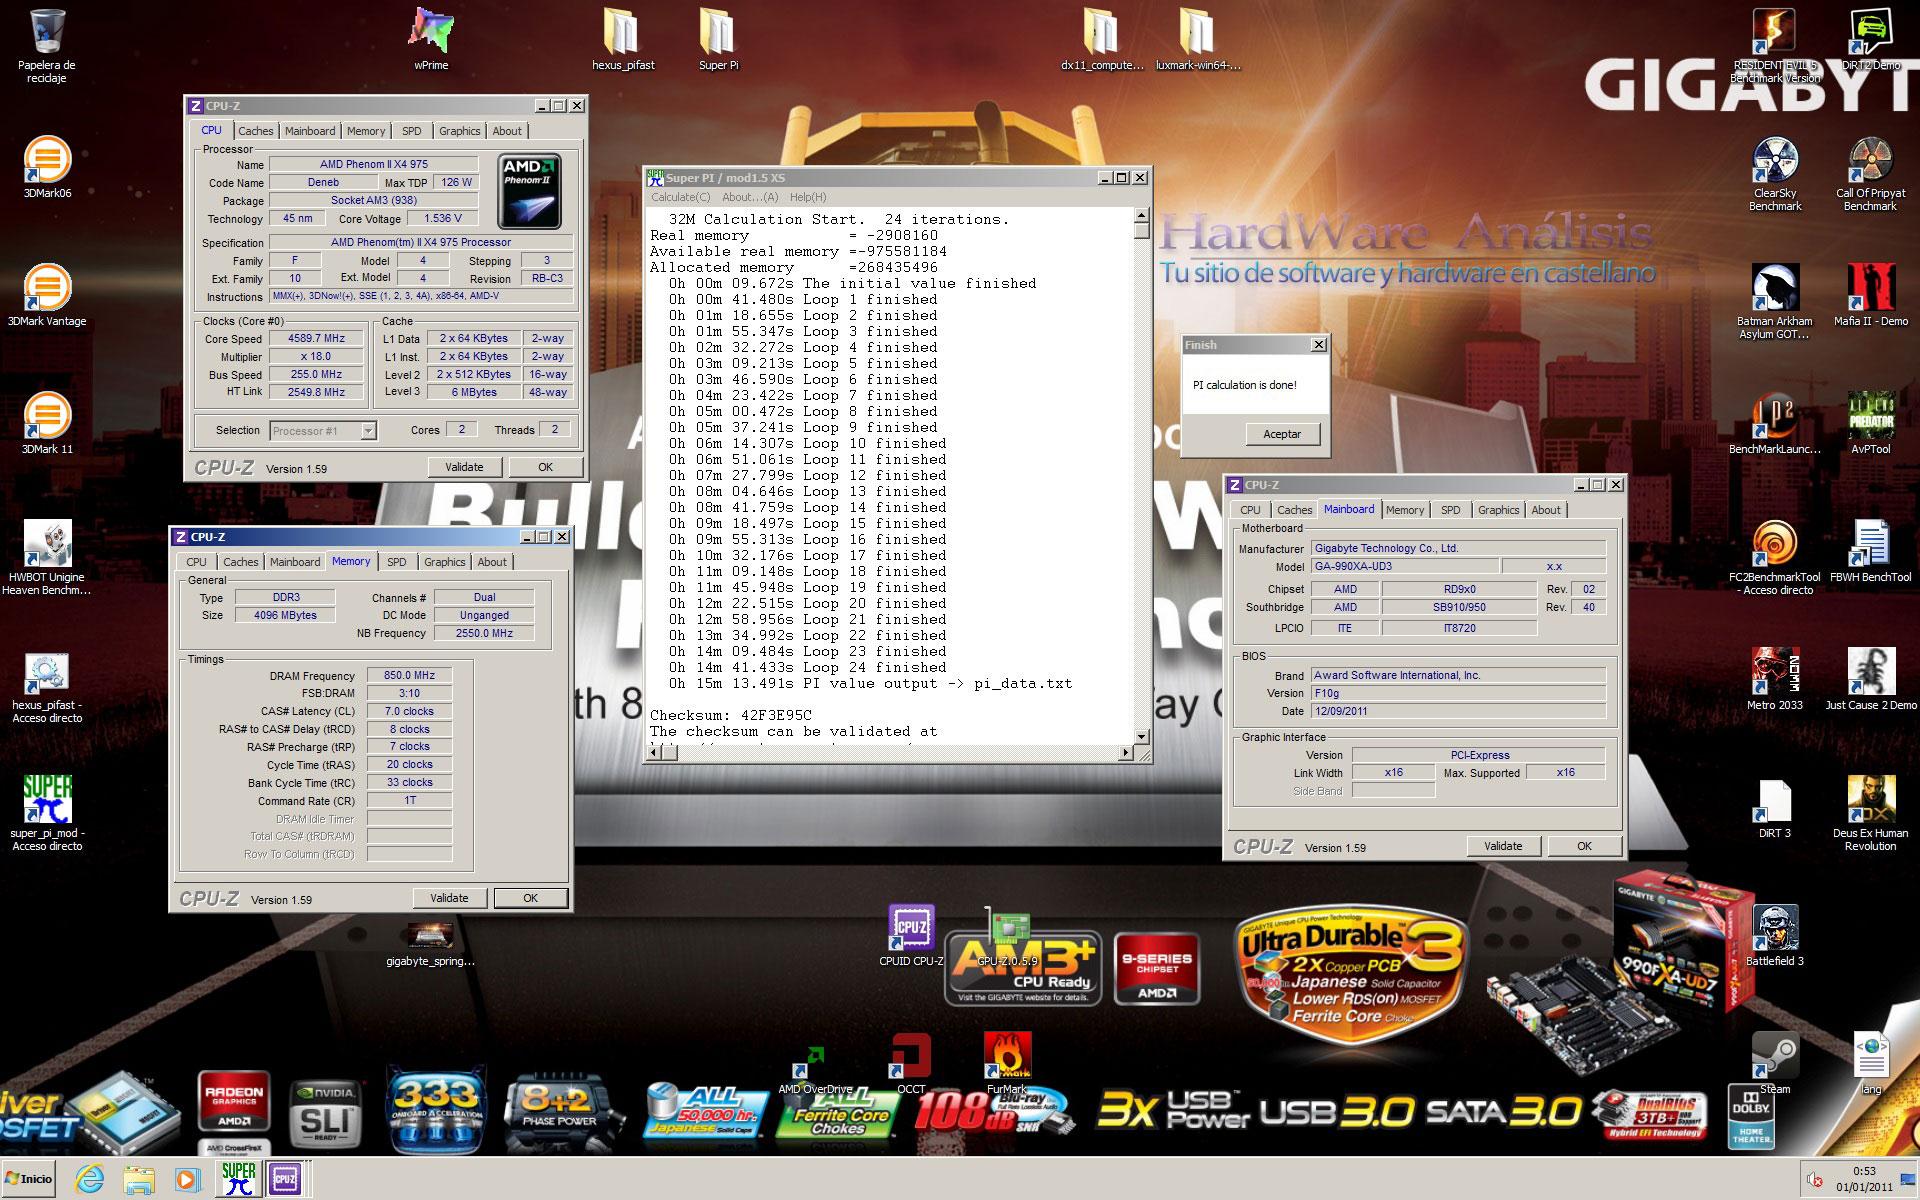This screenshot has width=1920, height=1200.
Task: Click Validate in the CPU tab window
Action: 464,467
